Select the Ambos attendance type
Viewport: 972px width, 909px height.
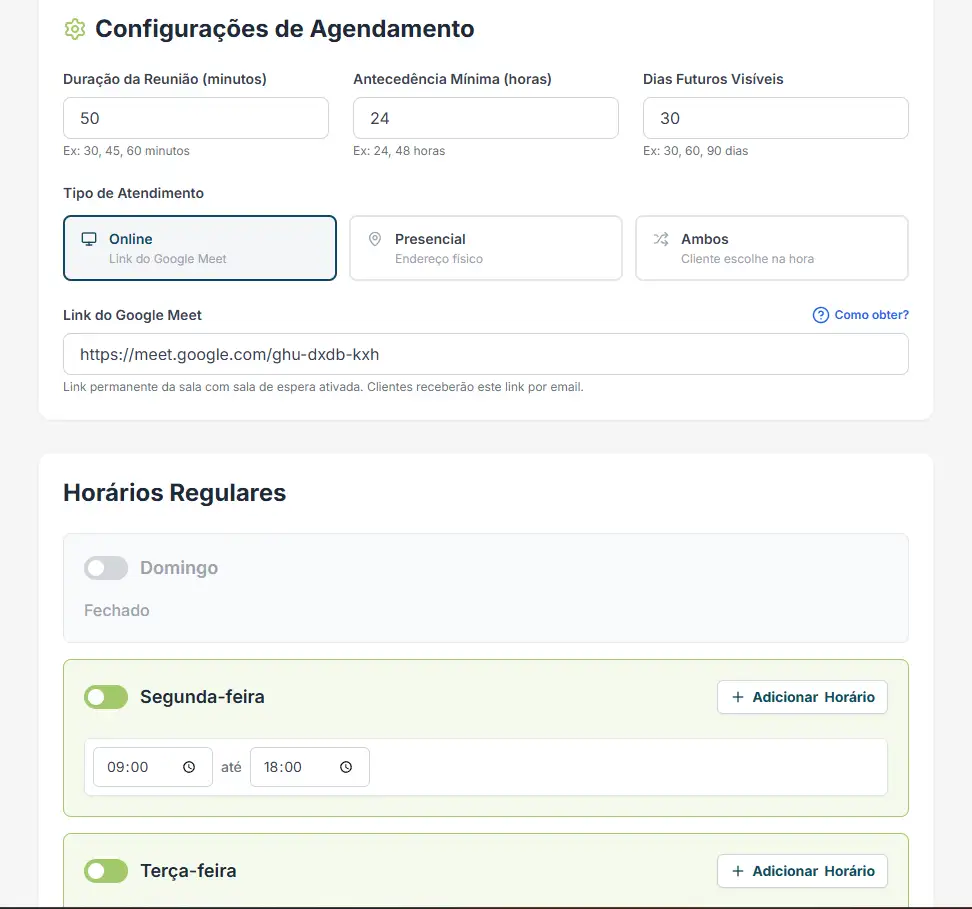(x=771, y=248)
